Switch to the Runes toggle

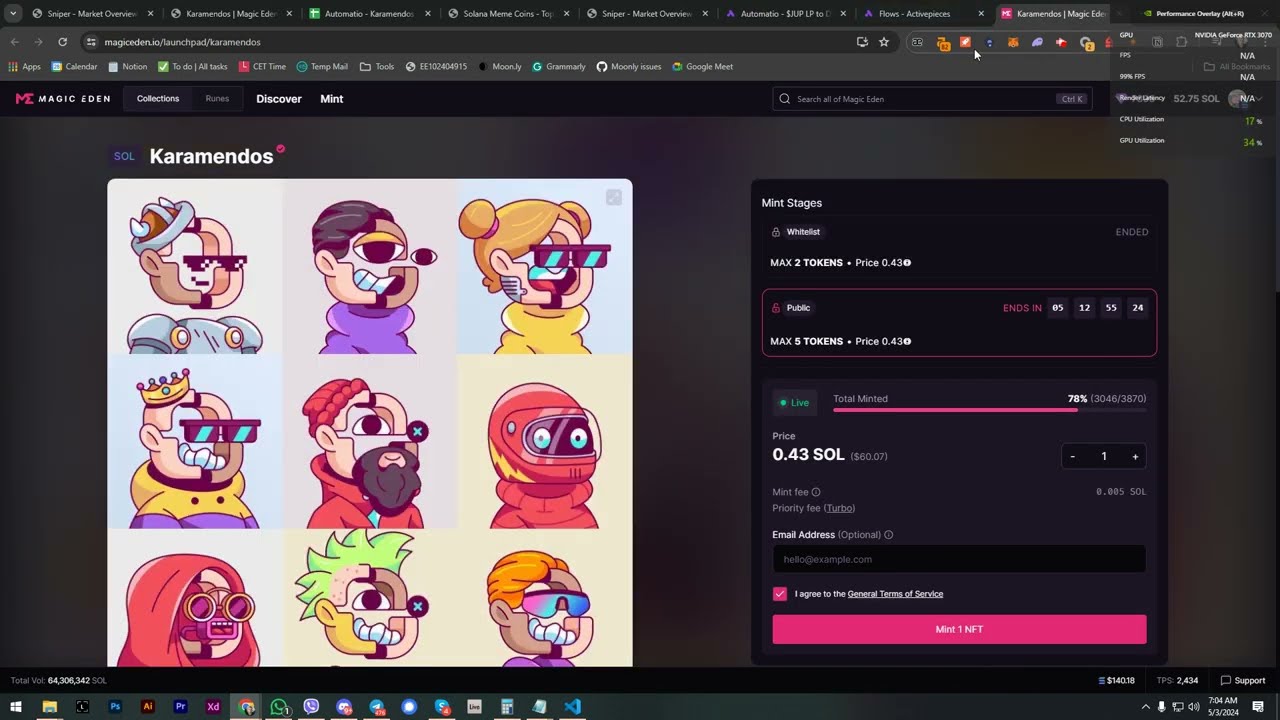point(217,99)
